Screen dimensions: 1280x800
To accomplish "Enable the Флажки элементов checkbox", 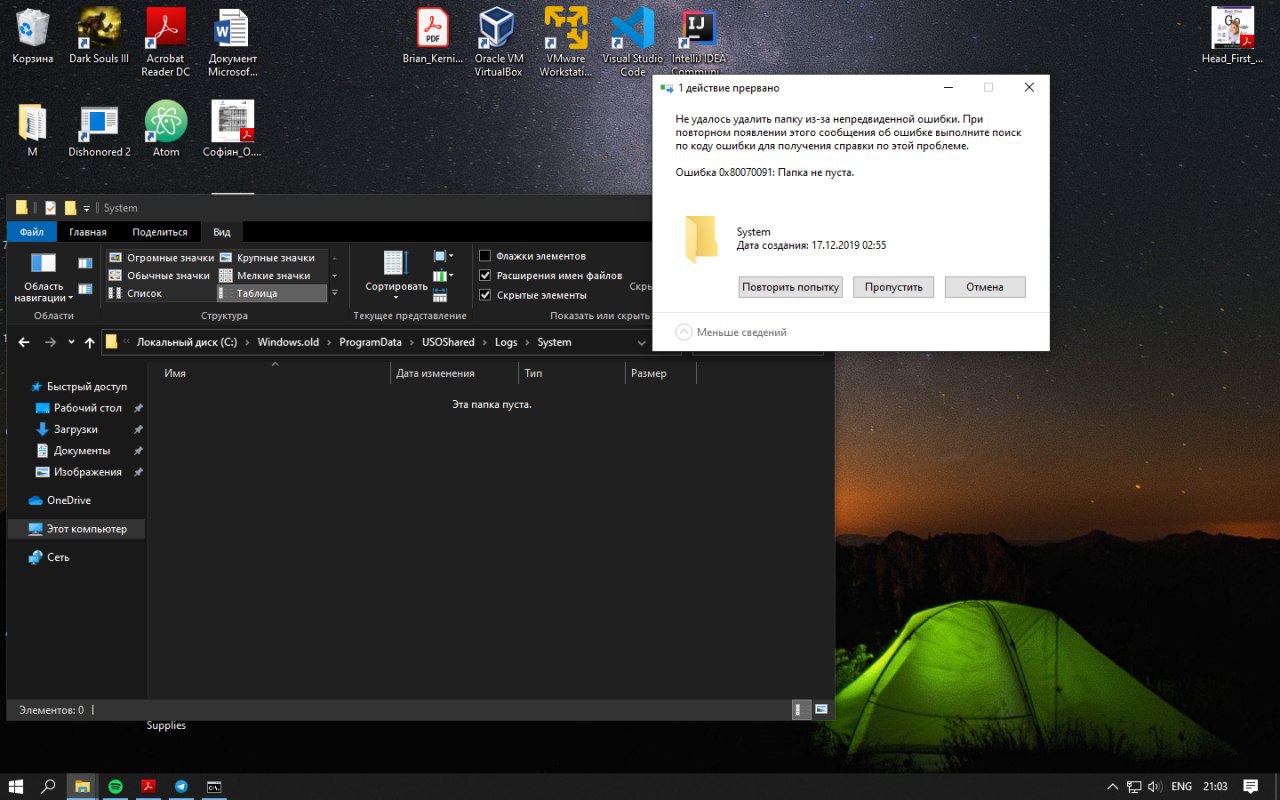I will click(485, 256).
